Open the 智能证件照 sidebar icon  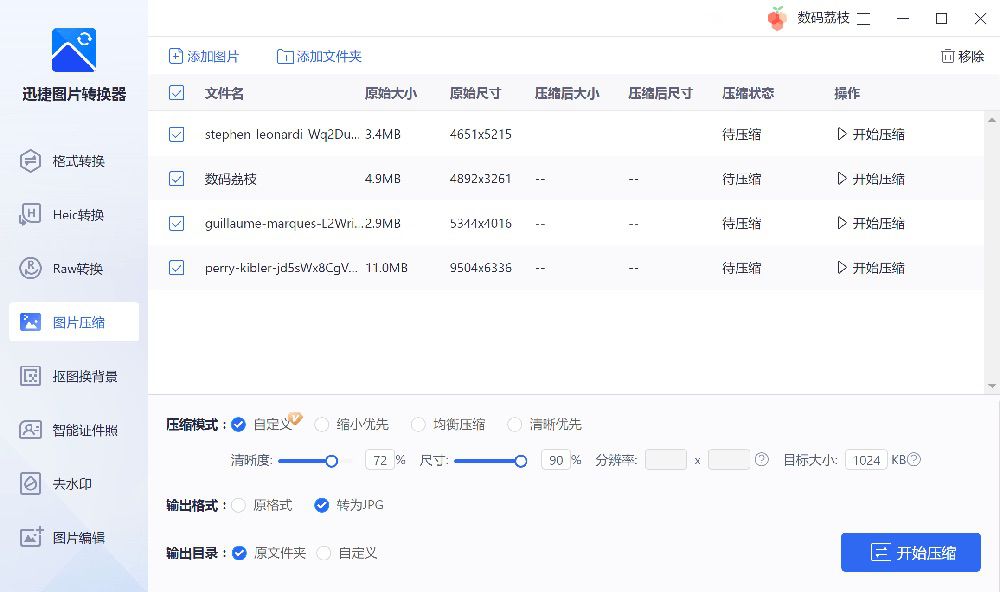pos(30,430)
